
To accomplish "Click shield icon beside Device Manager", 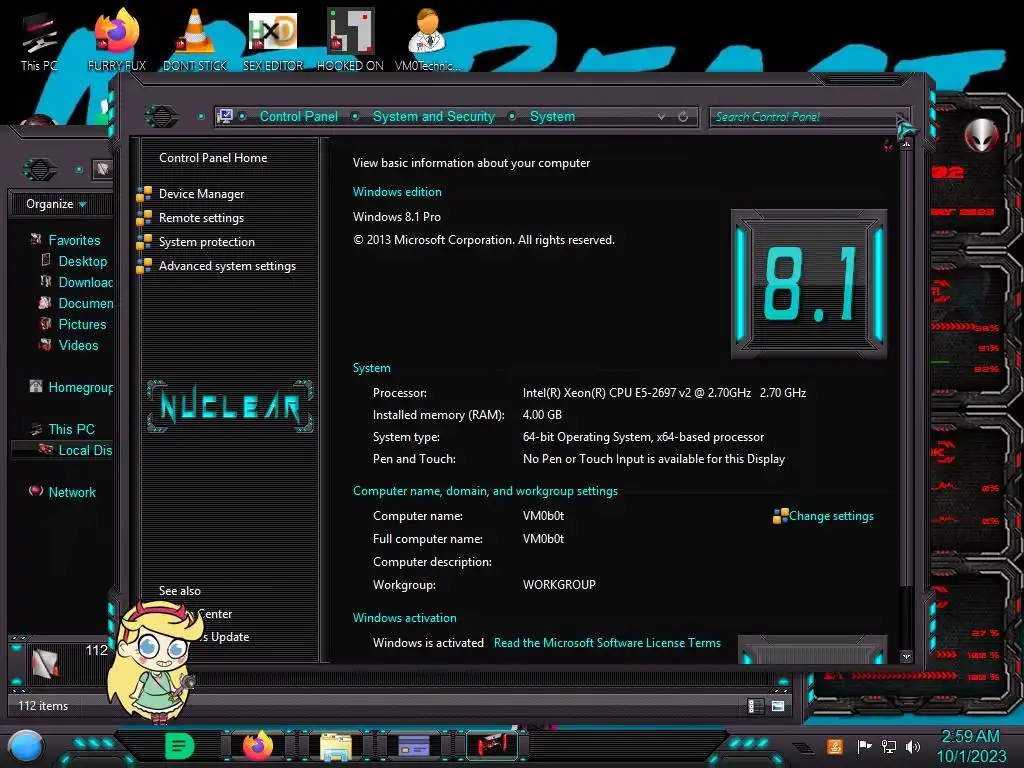I will click(144, 194).
